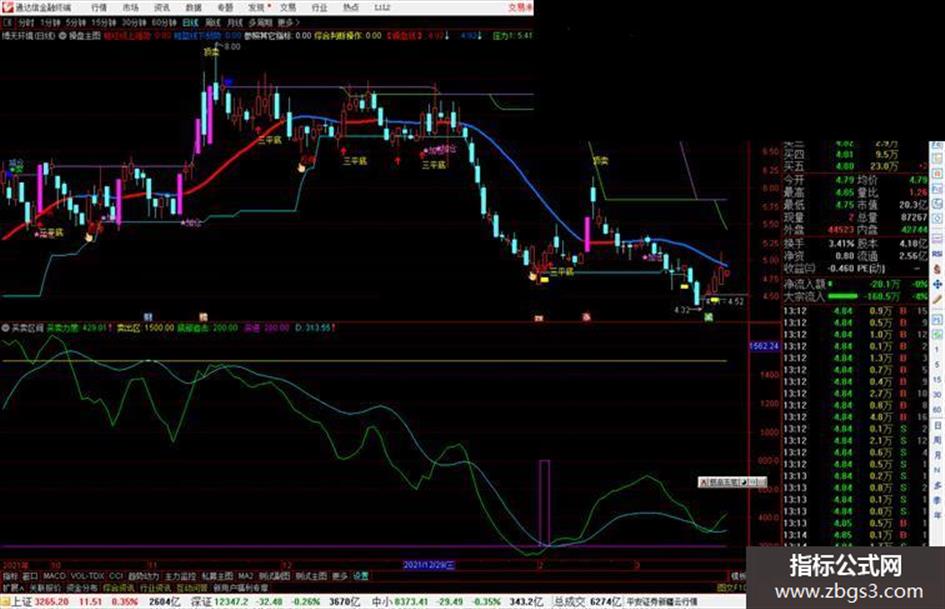945x609 pixels.
Task: Click the red 交易 button at top right
Action: point(520,8)
